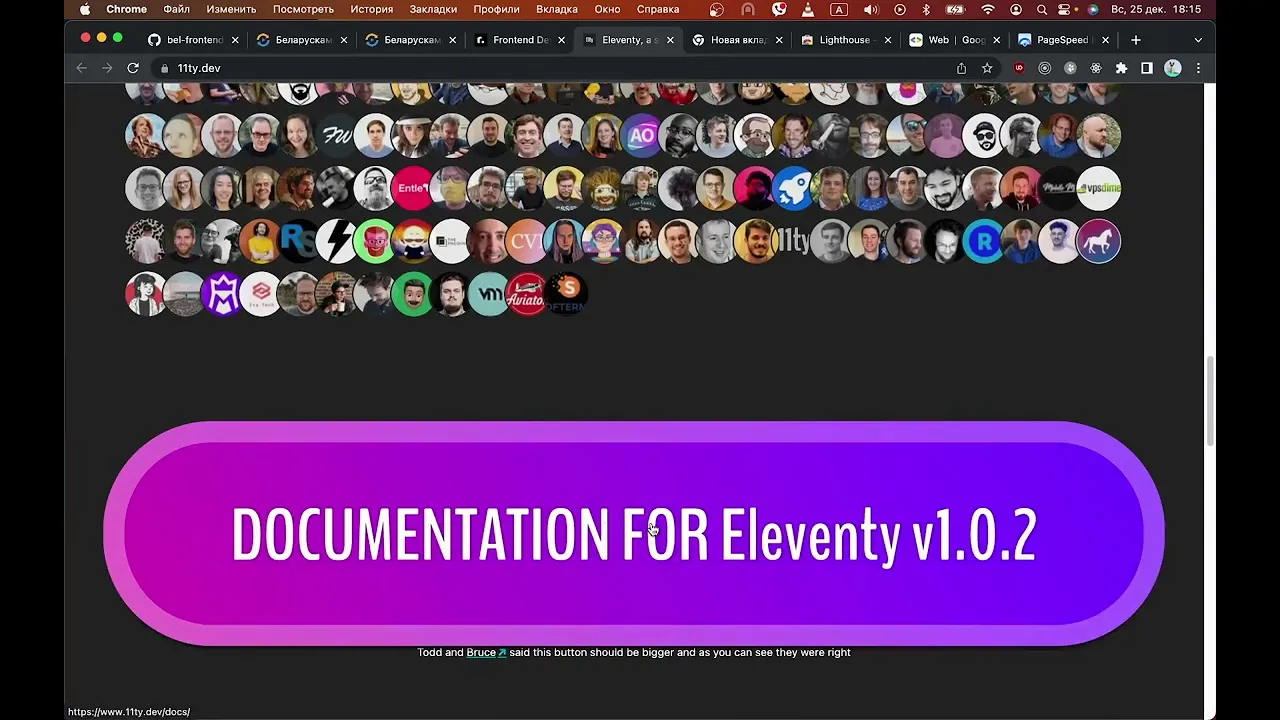Screen dimensions: 1280x720
Task: Close the Eleventy tab
Action: pos(670,40)
